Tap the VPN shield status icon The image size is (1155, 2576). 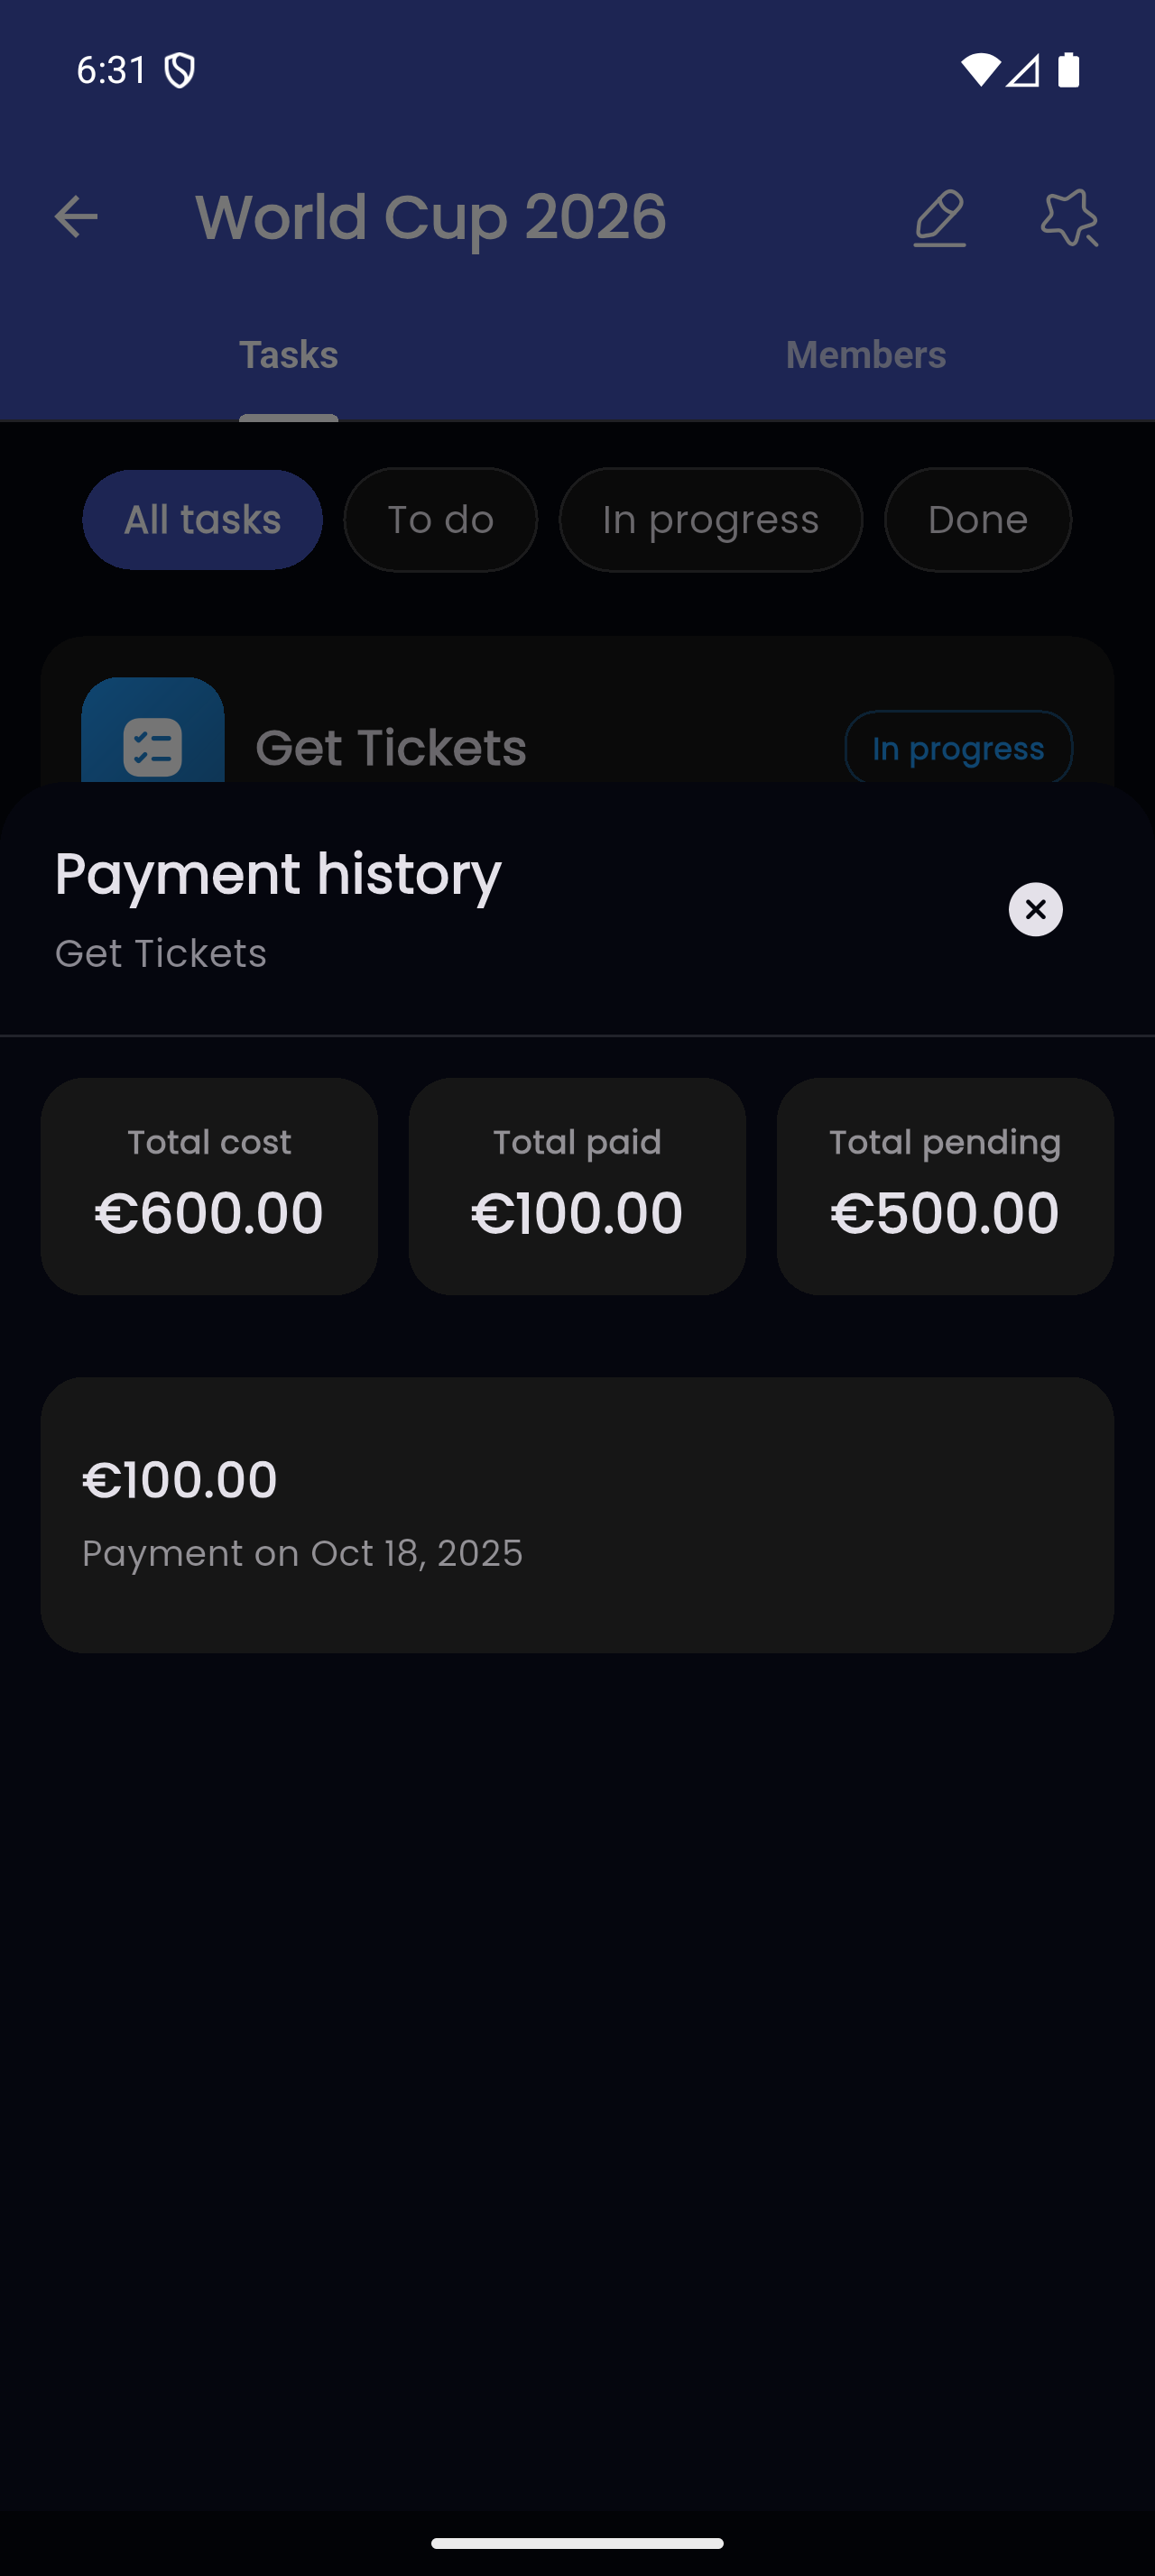click(180, 71)
